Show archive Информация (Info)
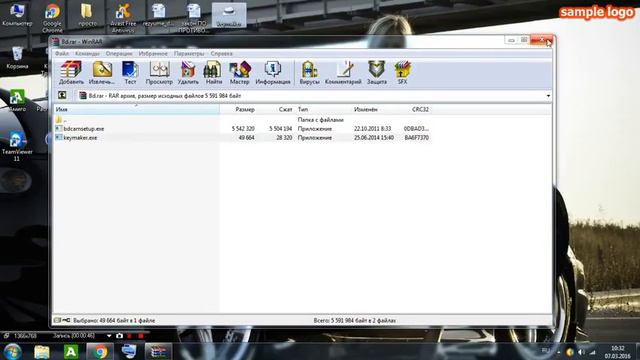This screenshot has height=360, width=640. [273, 73]
